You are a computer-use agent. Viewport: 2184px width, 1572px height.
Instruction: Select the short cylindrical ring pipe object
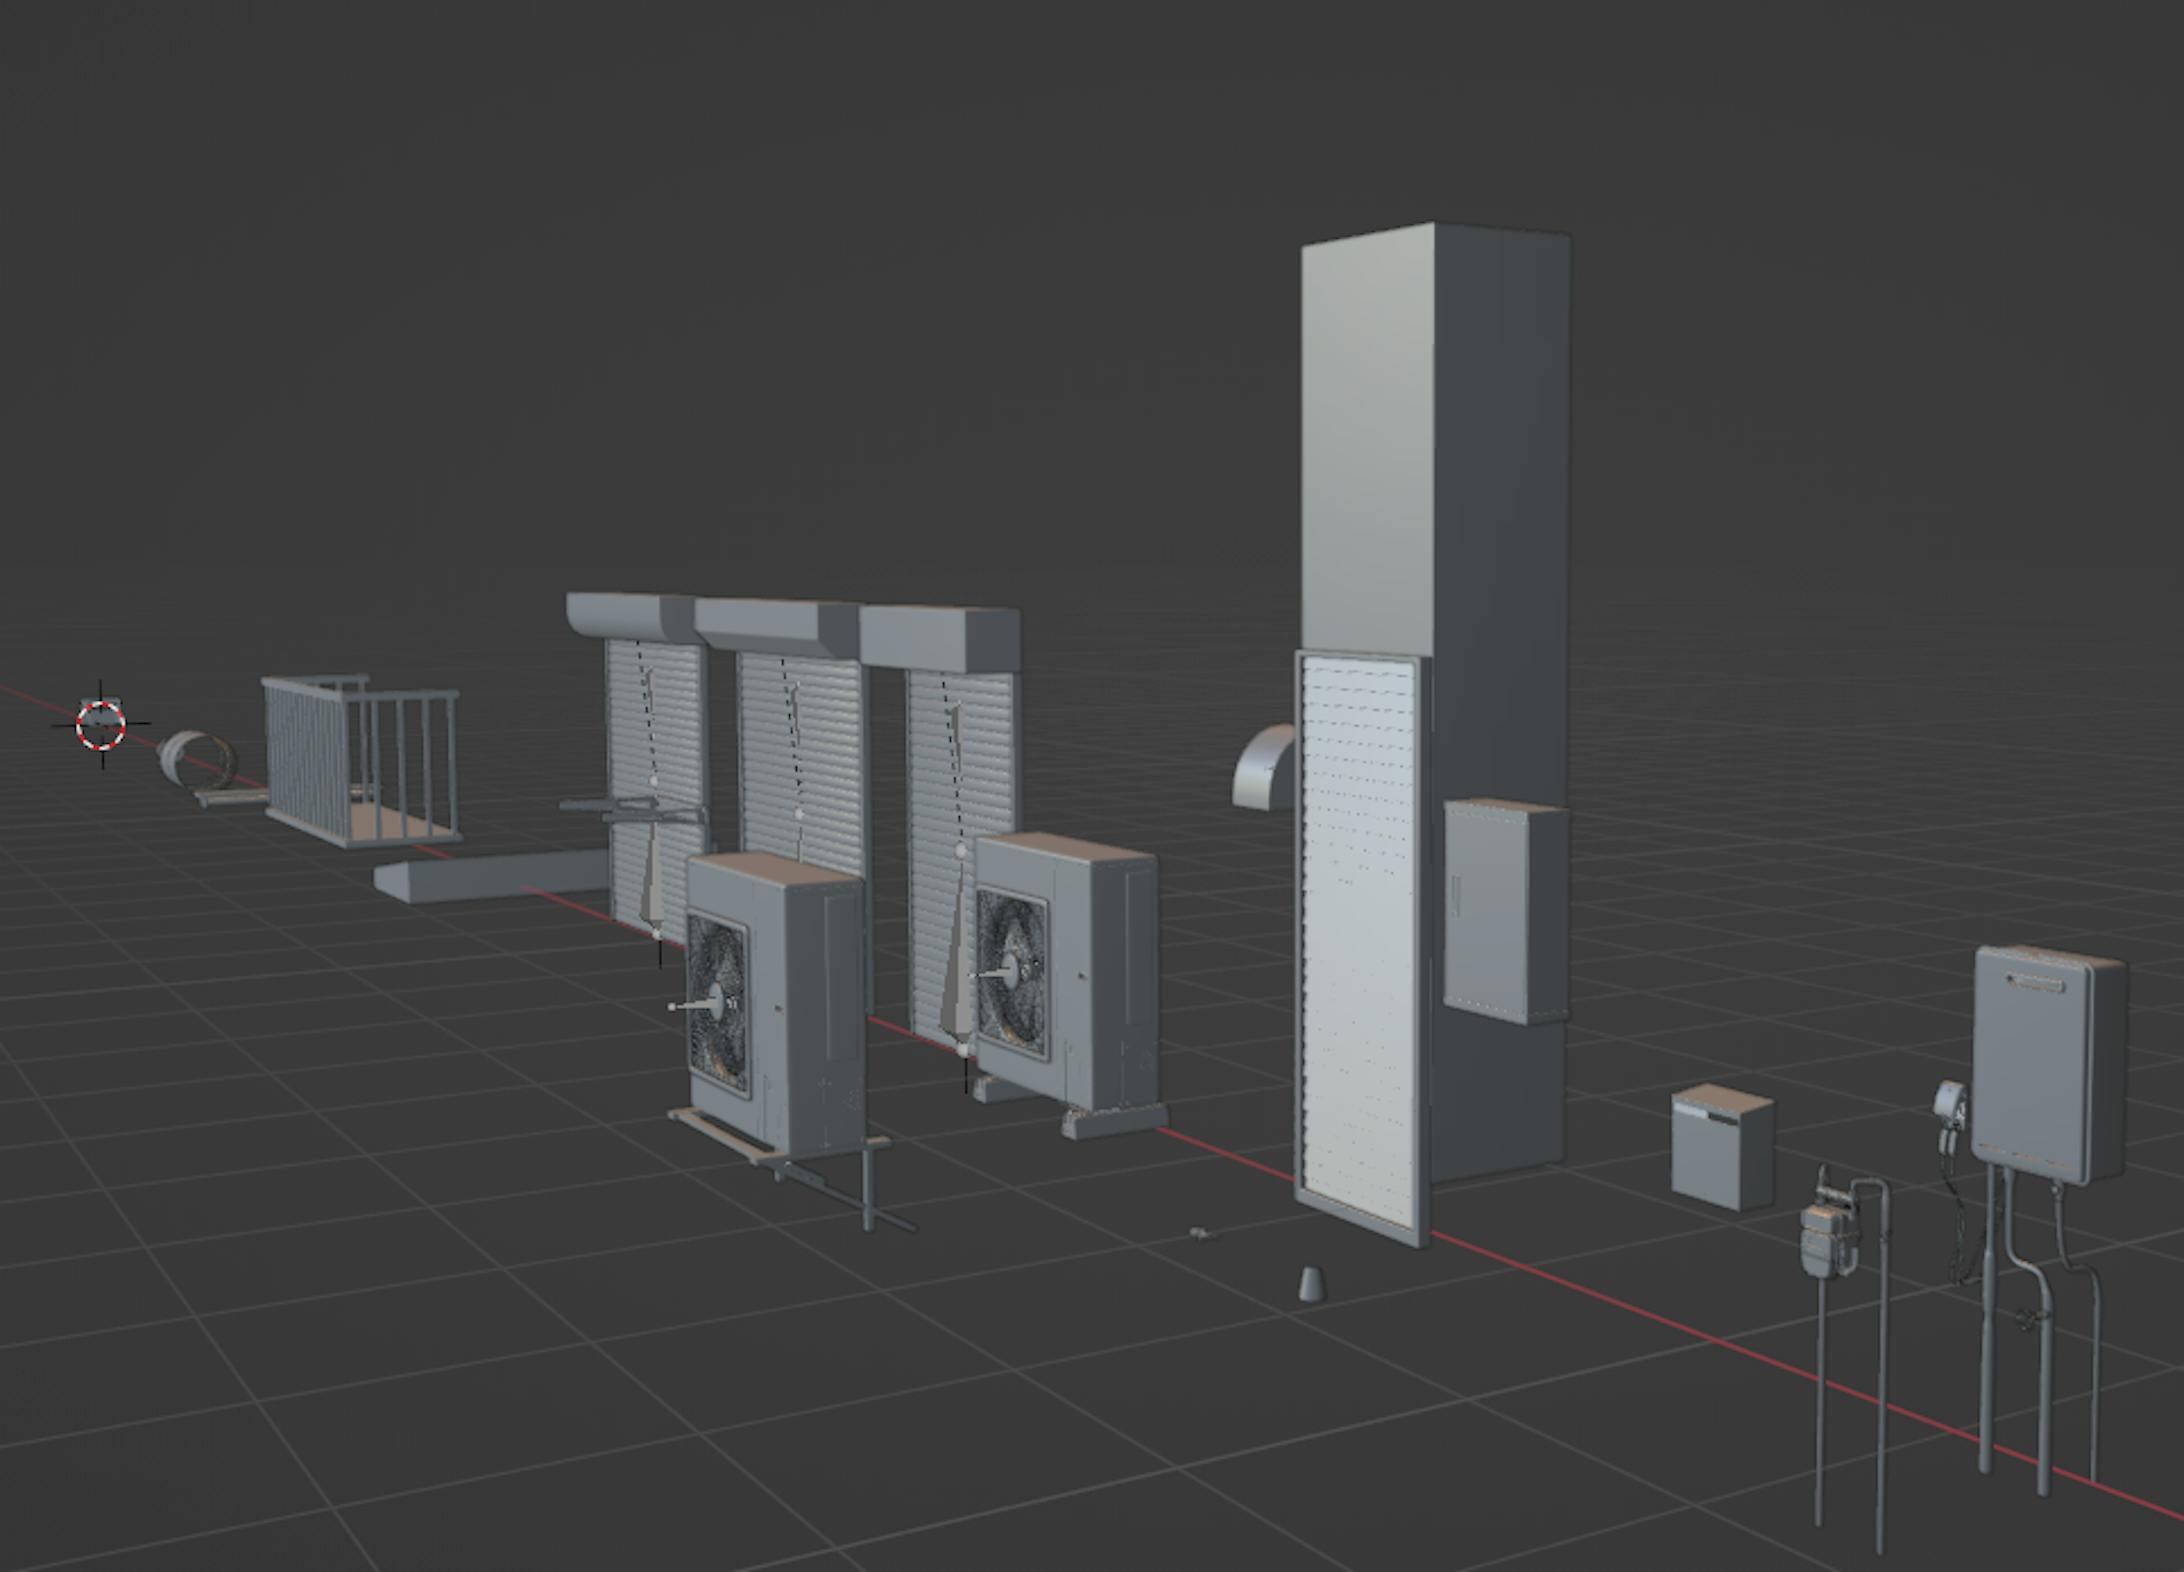[198, 759]
